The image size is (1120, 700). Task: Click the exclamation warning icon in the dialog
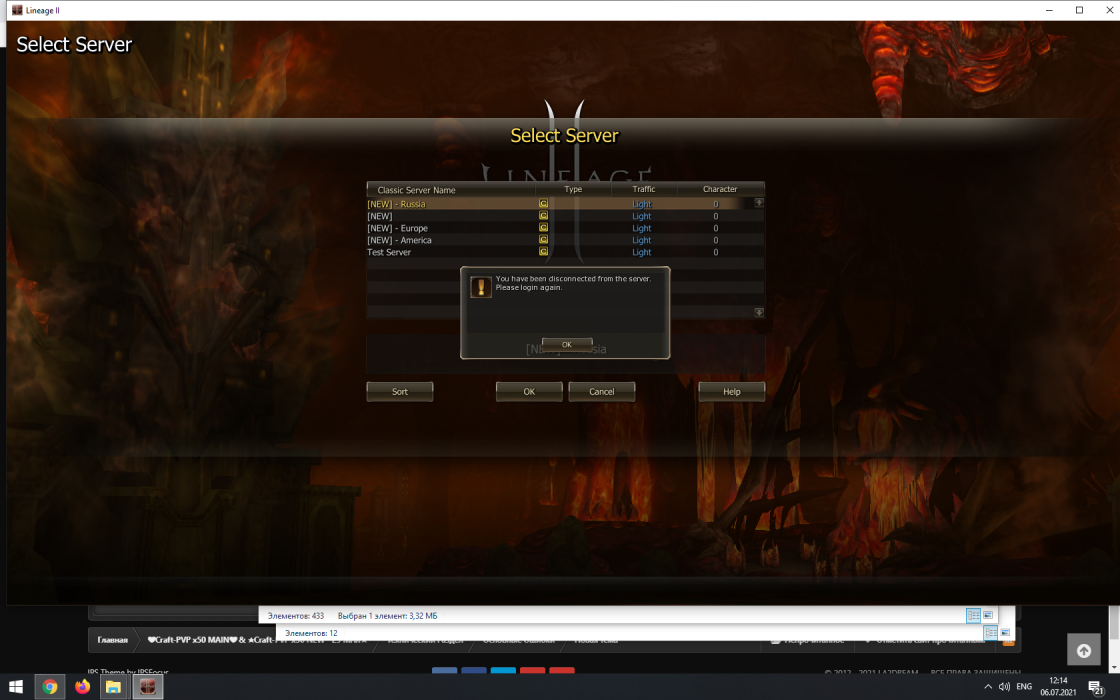tap(481, 287)
